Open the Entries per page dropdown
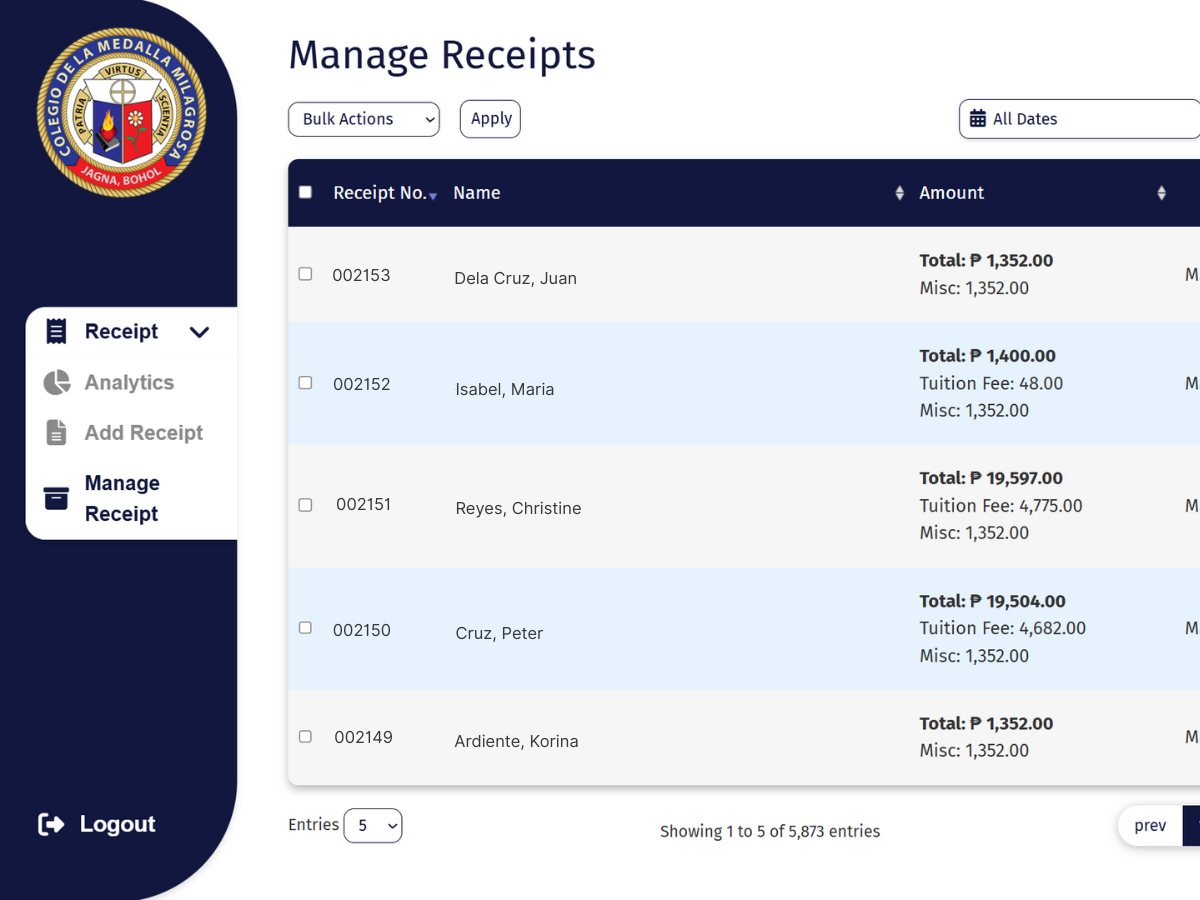This screenshot has width=1200, height=900. [x=373, y=826]
